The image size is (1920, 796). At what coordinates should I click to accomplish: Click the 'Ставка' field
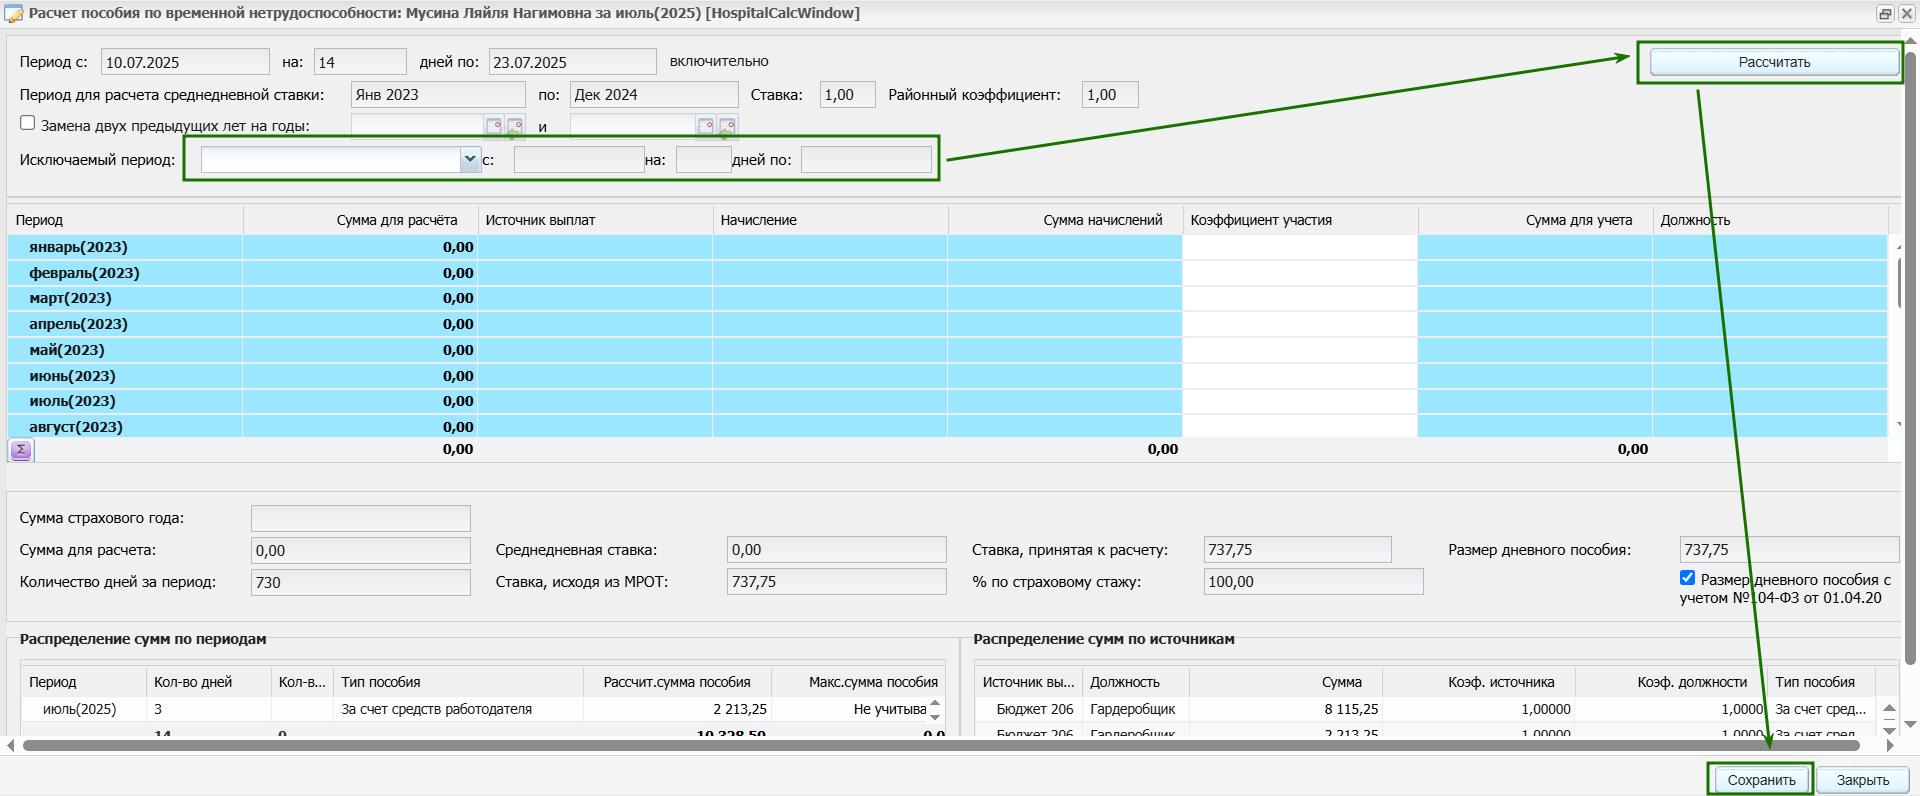point(847,95)
